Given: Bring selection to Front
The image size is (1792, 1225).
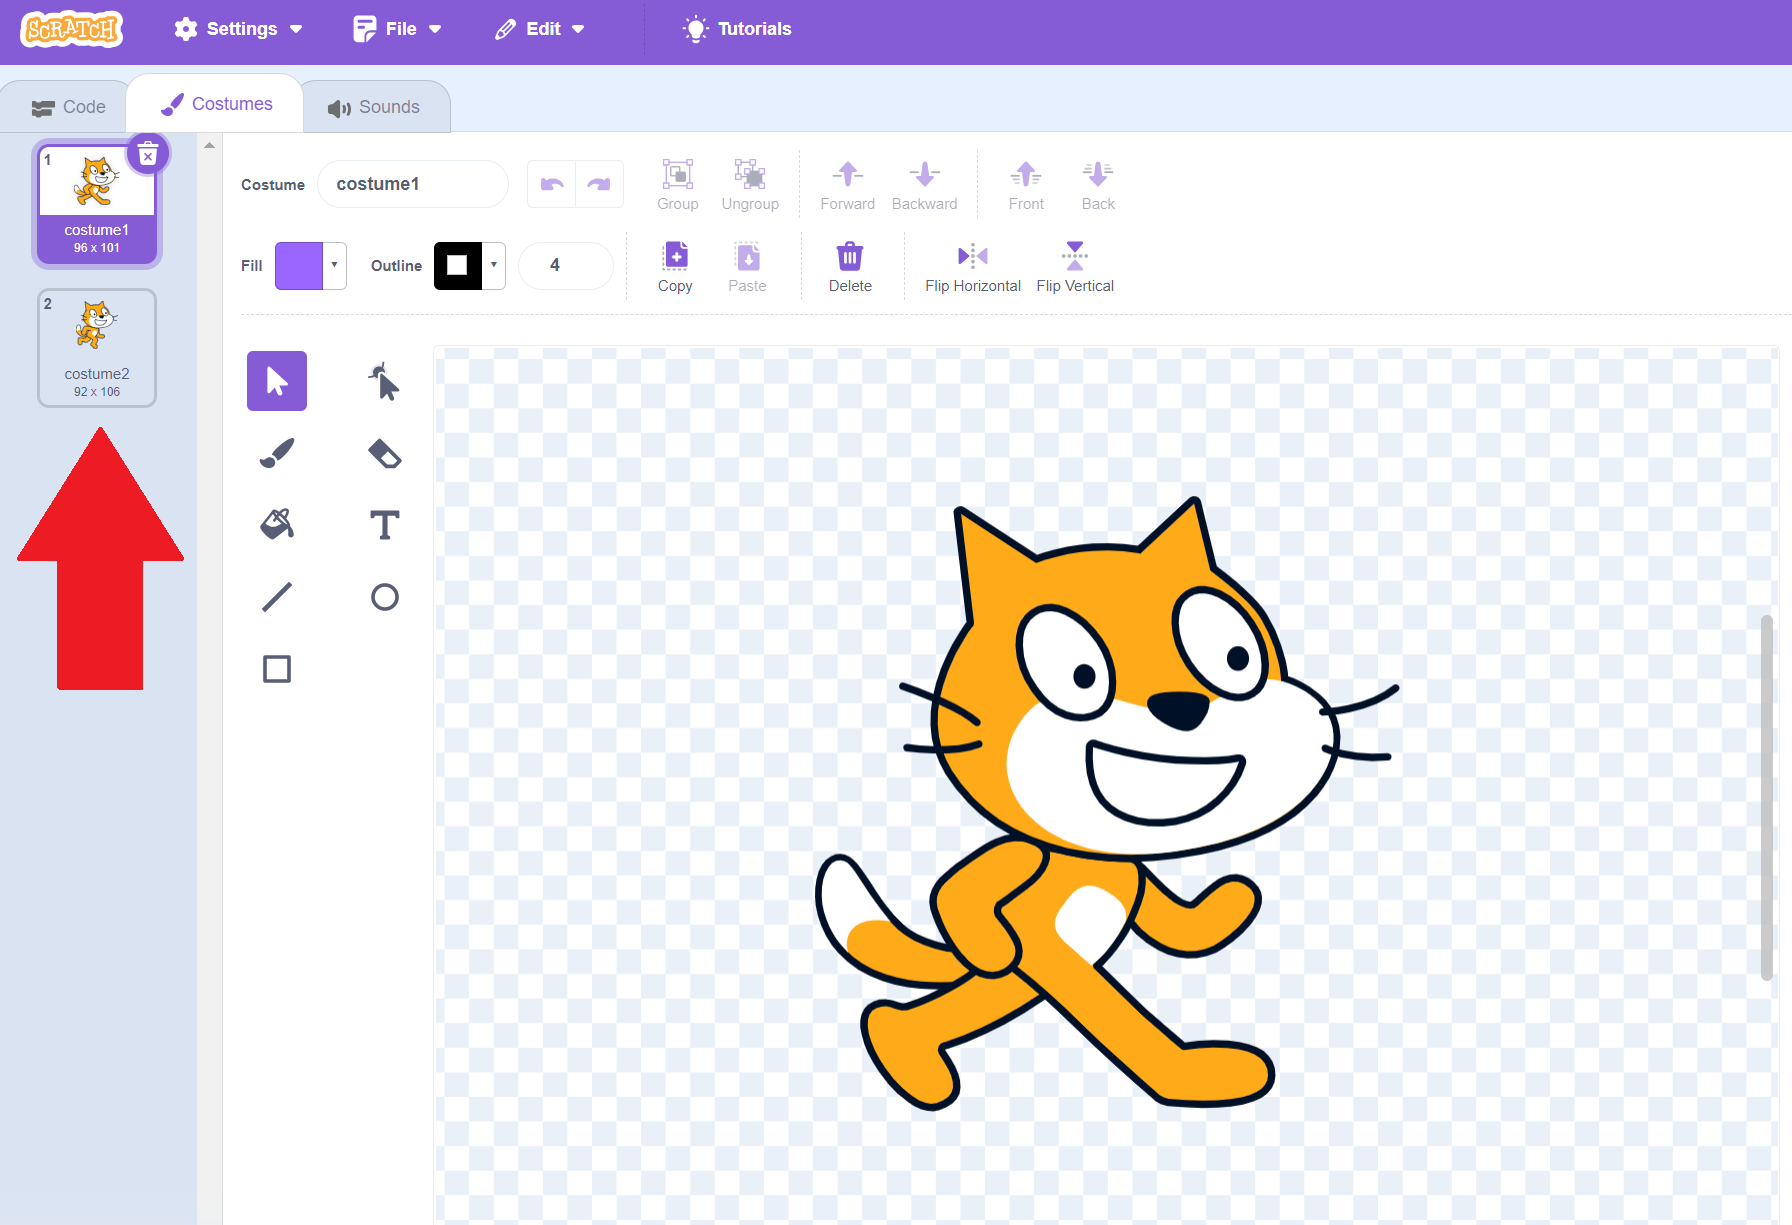Looking at the screenshot, I should point(1026,185).
